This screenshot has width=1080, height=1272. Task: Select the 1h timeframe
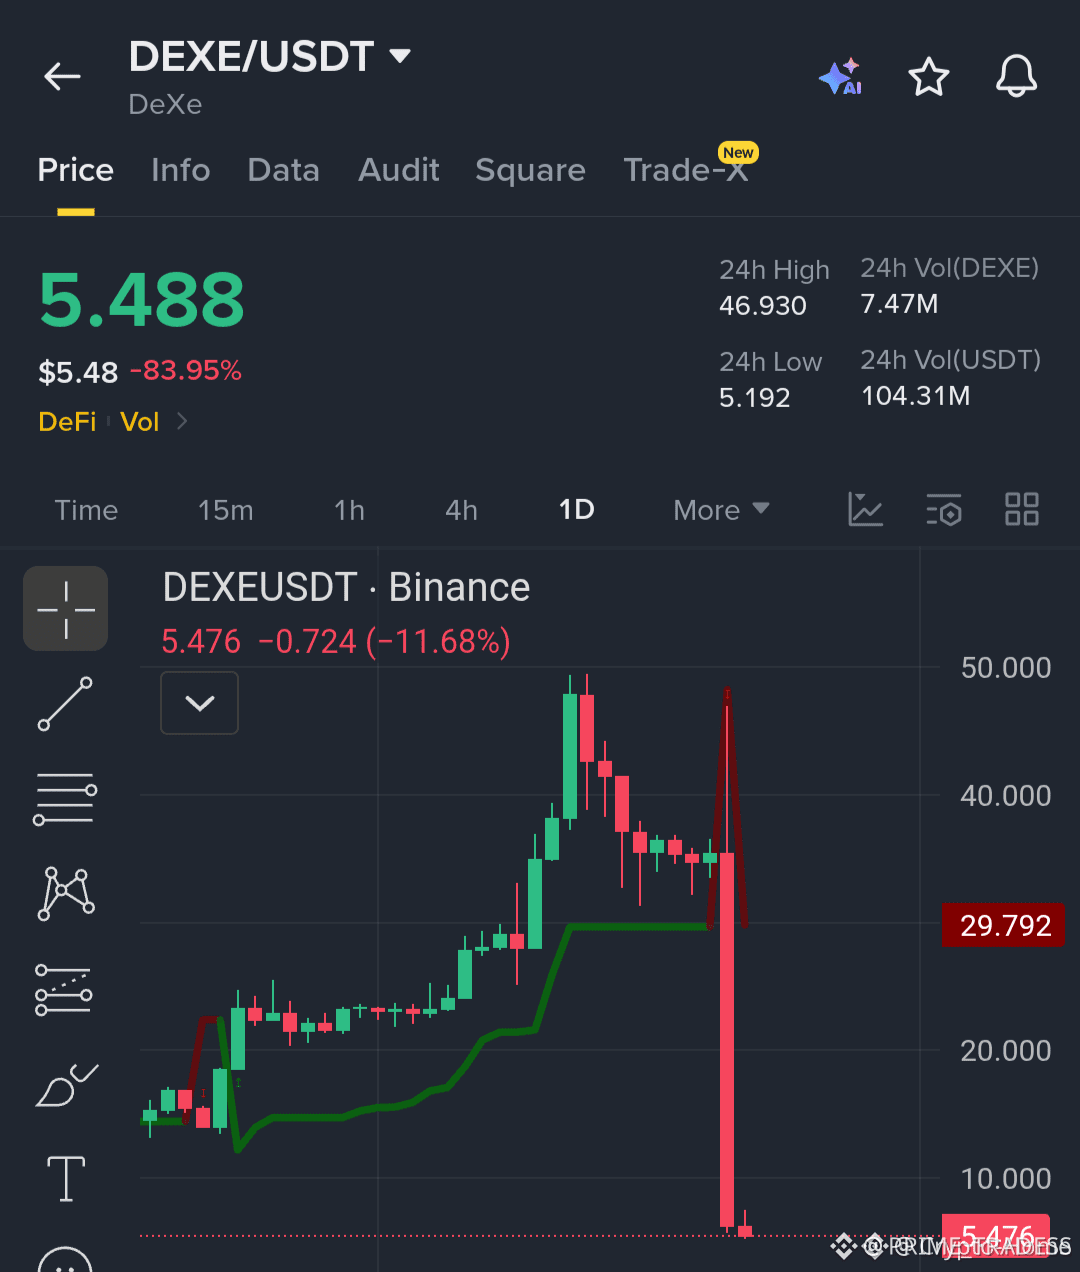350,510
